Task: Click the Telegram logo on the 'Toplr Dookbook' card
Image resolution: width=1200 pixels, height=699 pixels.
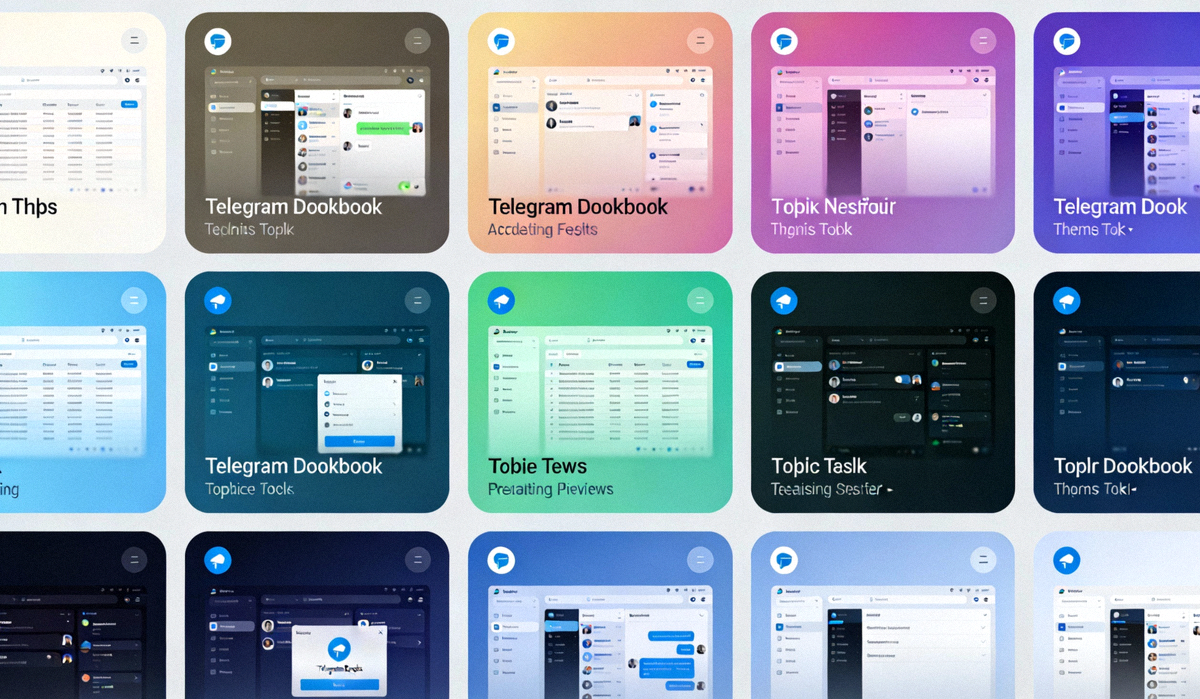Action: tap(1067, 299)
